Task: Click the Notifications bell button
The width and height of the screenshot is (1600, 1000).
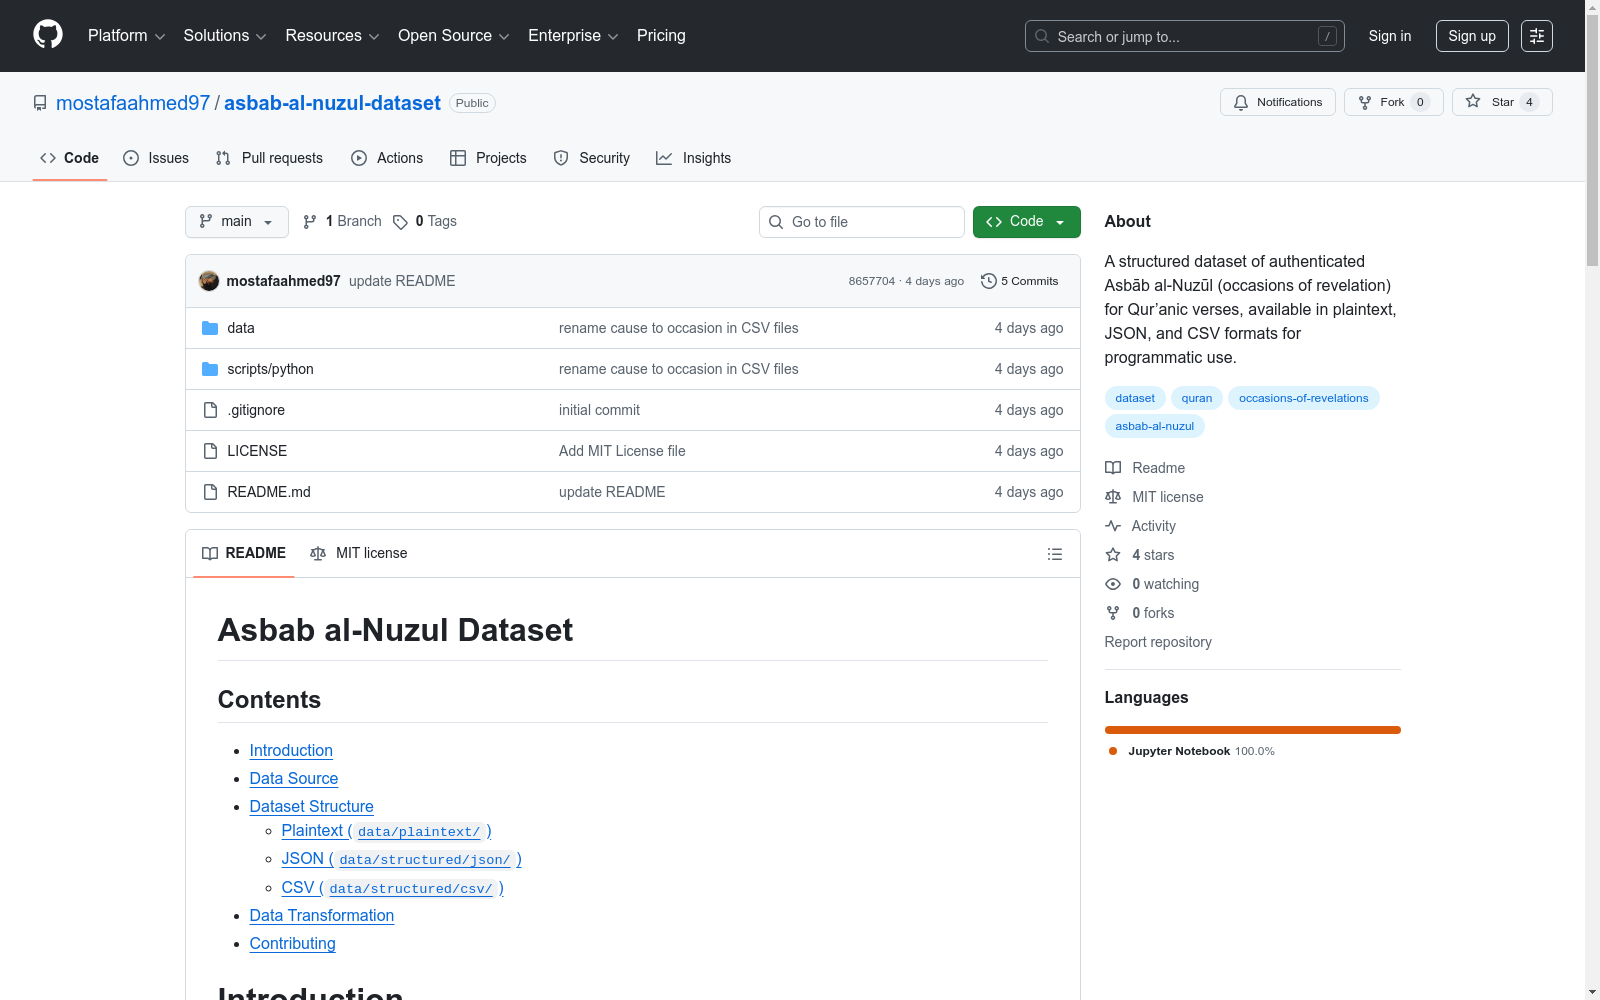Action: [1277, 102]
